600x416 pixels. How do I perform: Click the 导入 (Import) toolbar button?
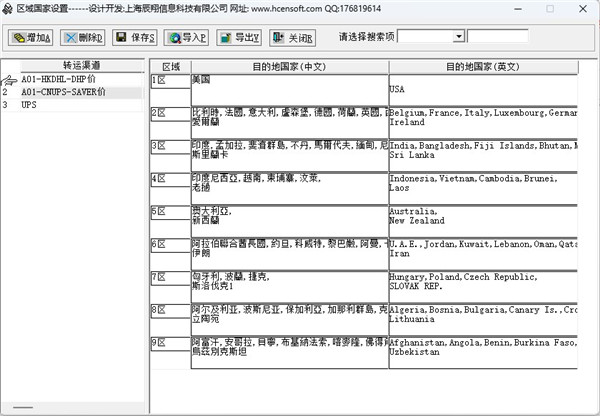point(185,38)
